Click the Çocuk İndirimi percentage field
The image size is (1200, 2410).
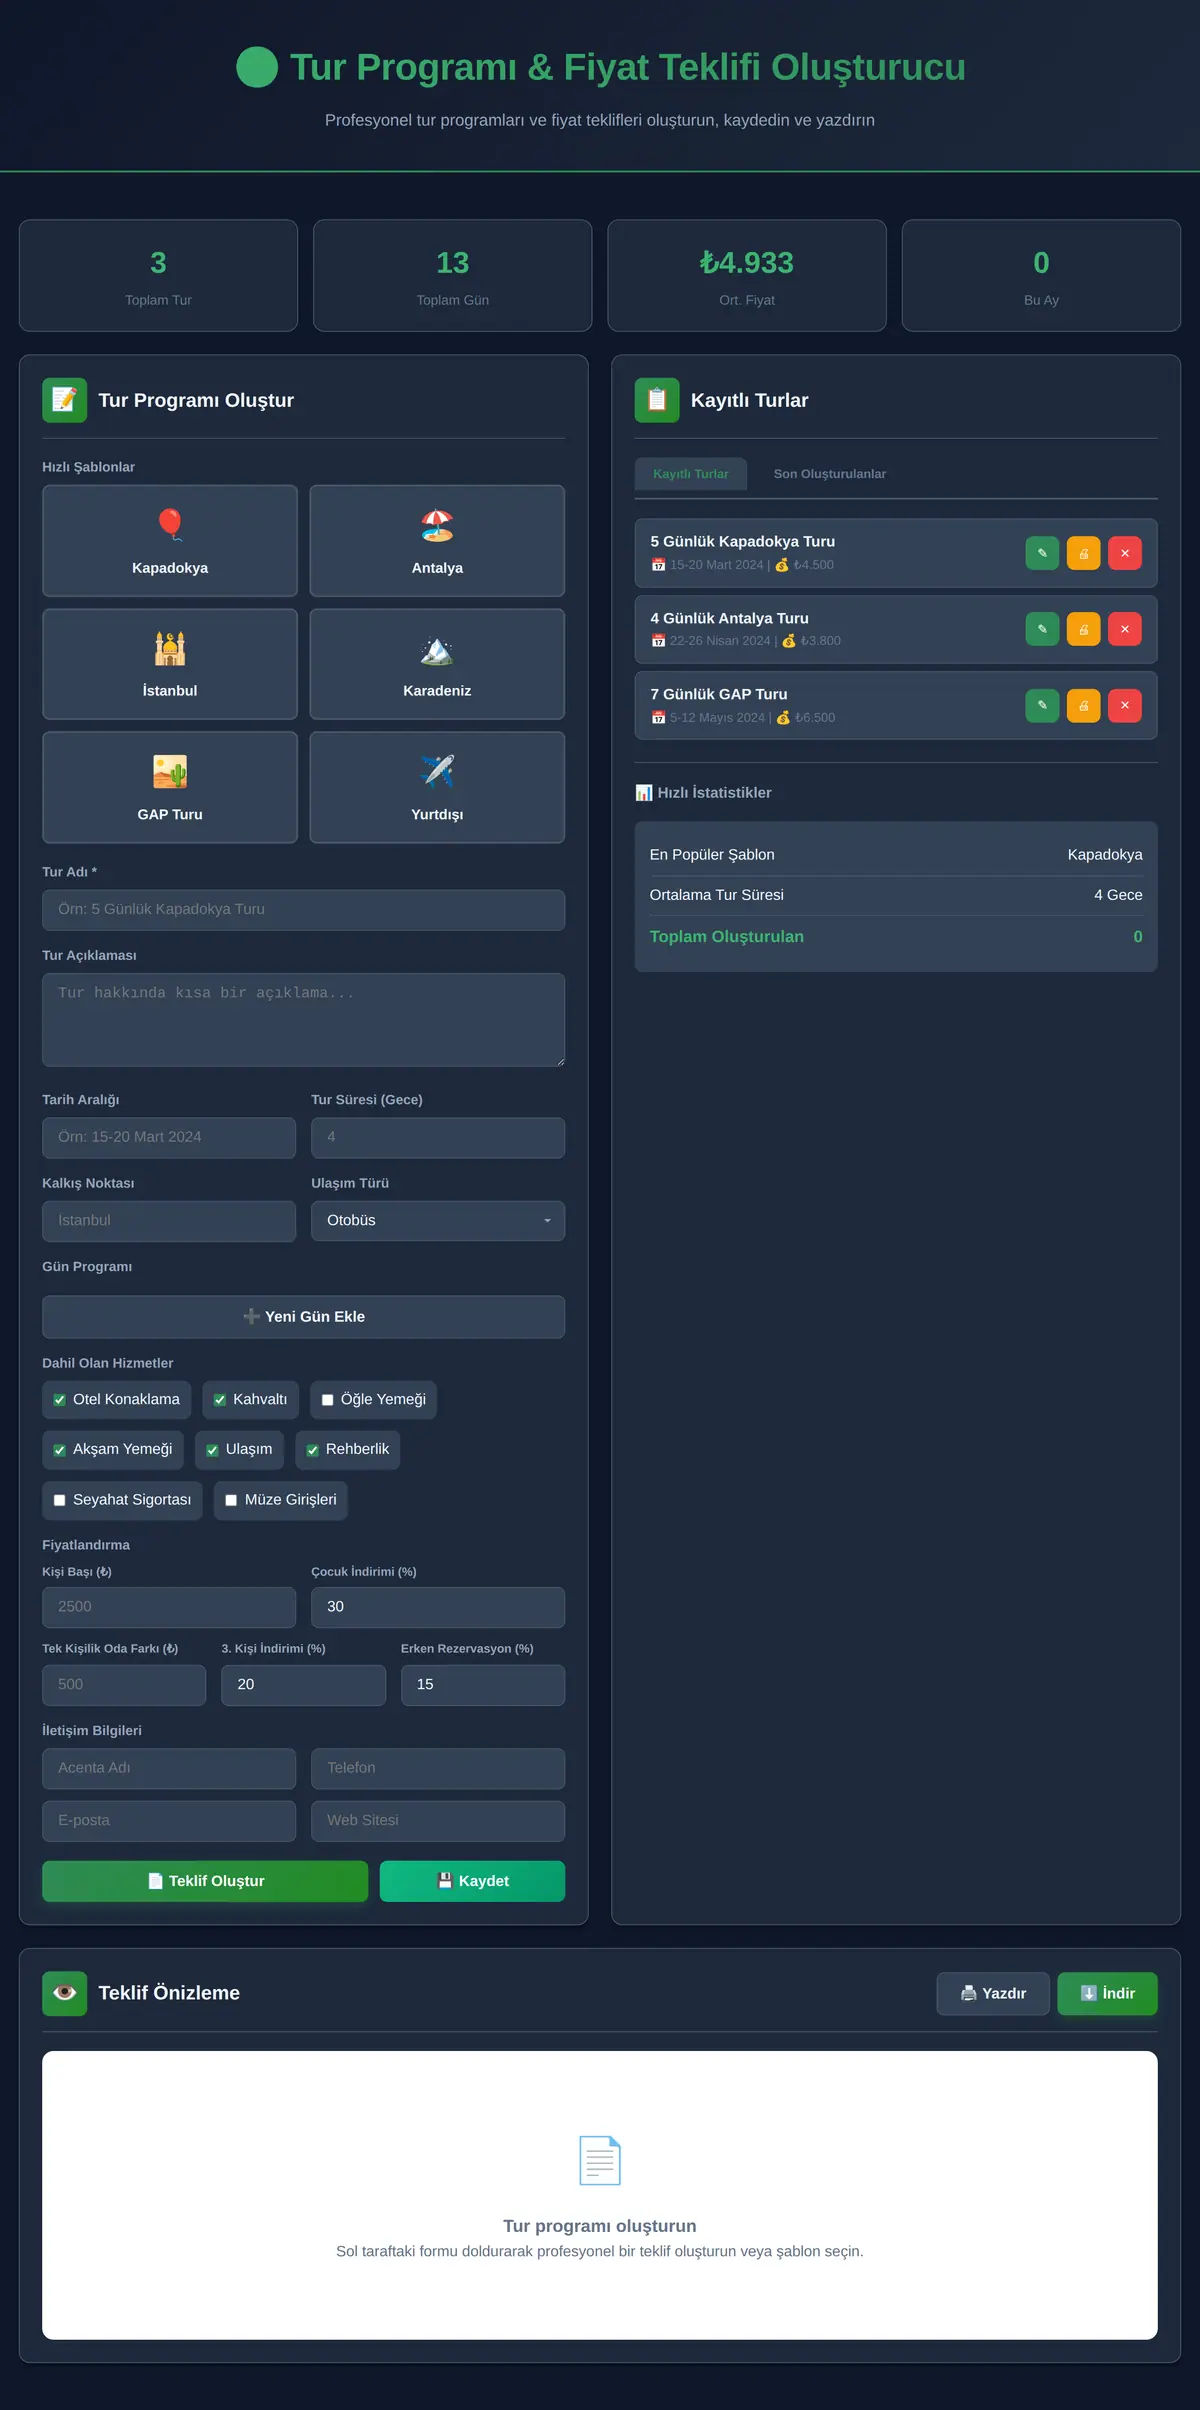pos(438,1607)
